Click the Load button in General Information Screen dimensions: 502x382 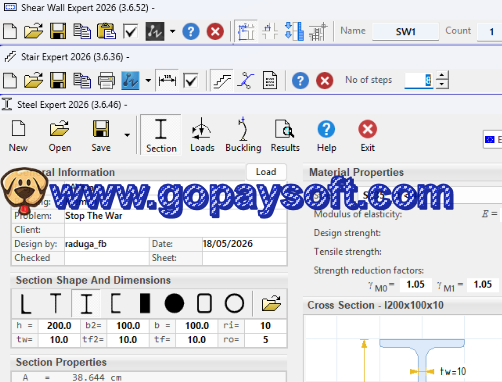pos(266,172)
